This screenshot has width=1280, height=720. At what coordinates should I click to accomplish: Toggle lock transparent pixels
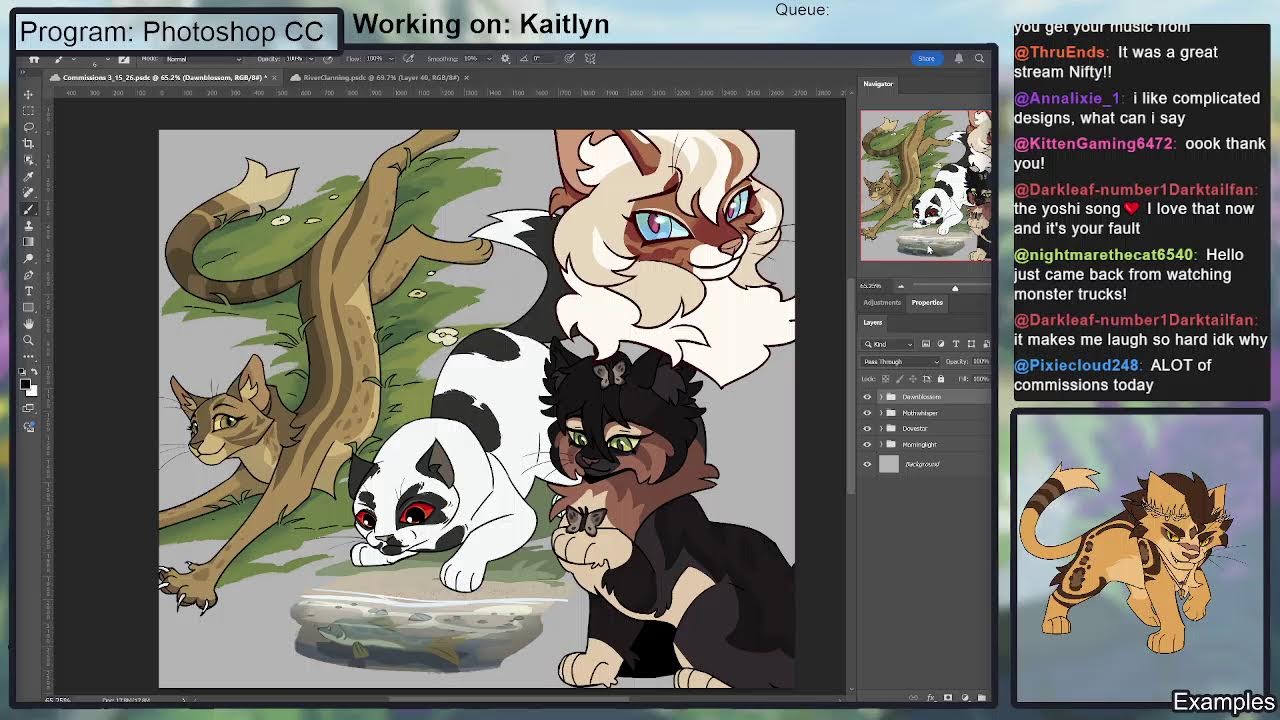pos(885,379)
